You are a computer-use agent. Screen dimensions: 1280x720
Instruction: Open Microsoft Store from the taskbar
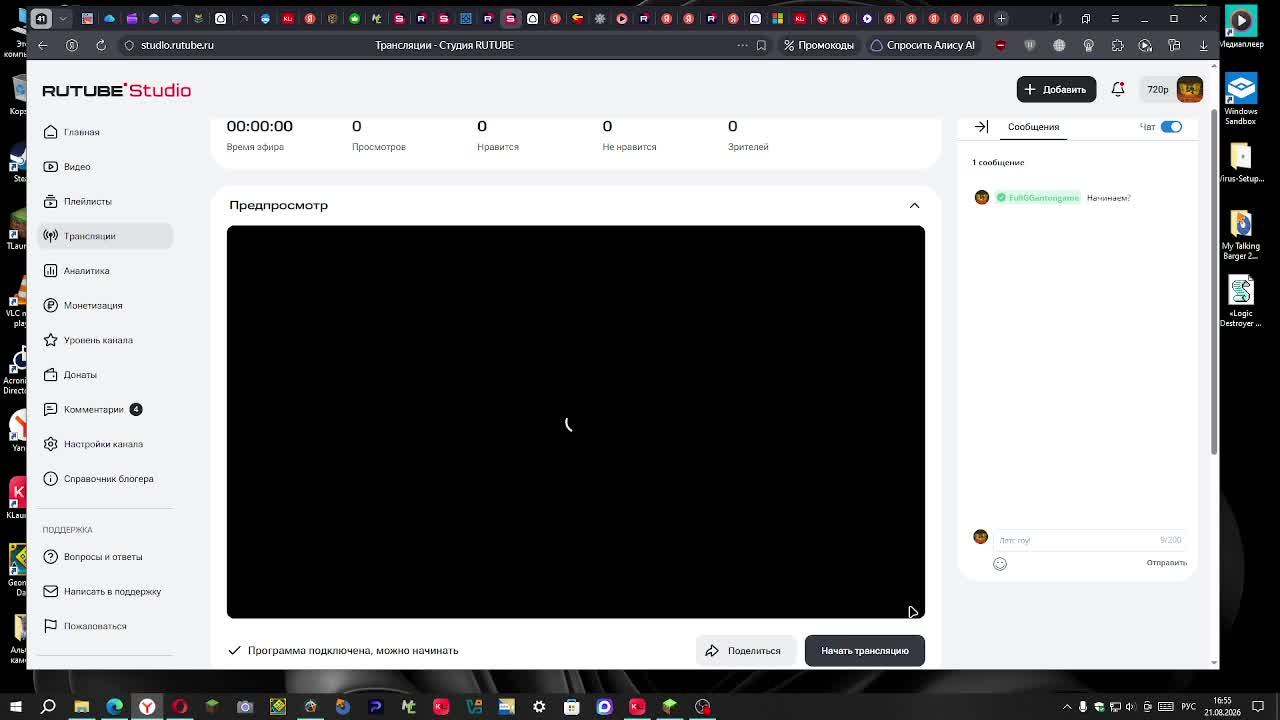point(572,707)
